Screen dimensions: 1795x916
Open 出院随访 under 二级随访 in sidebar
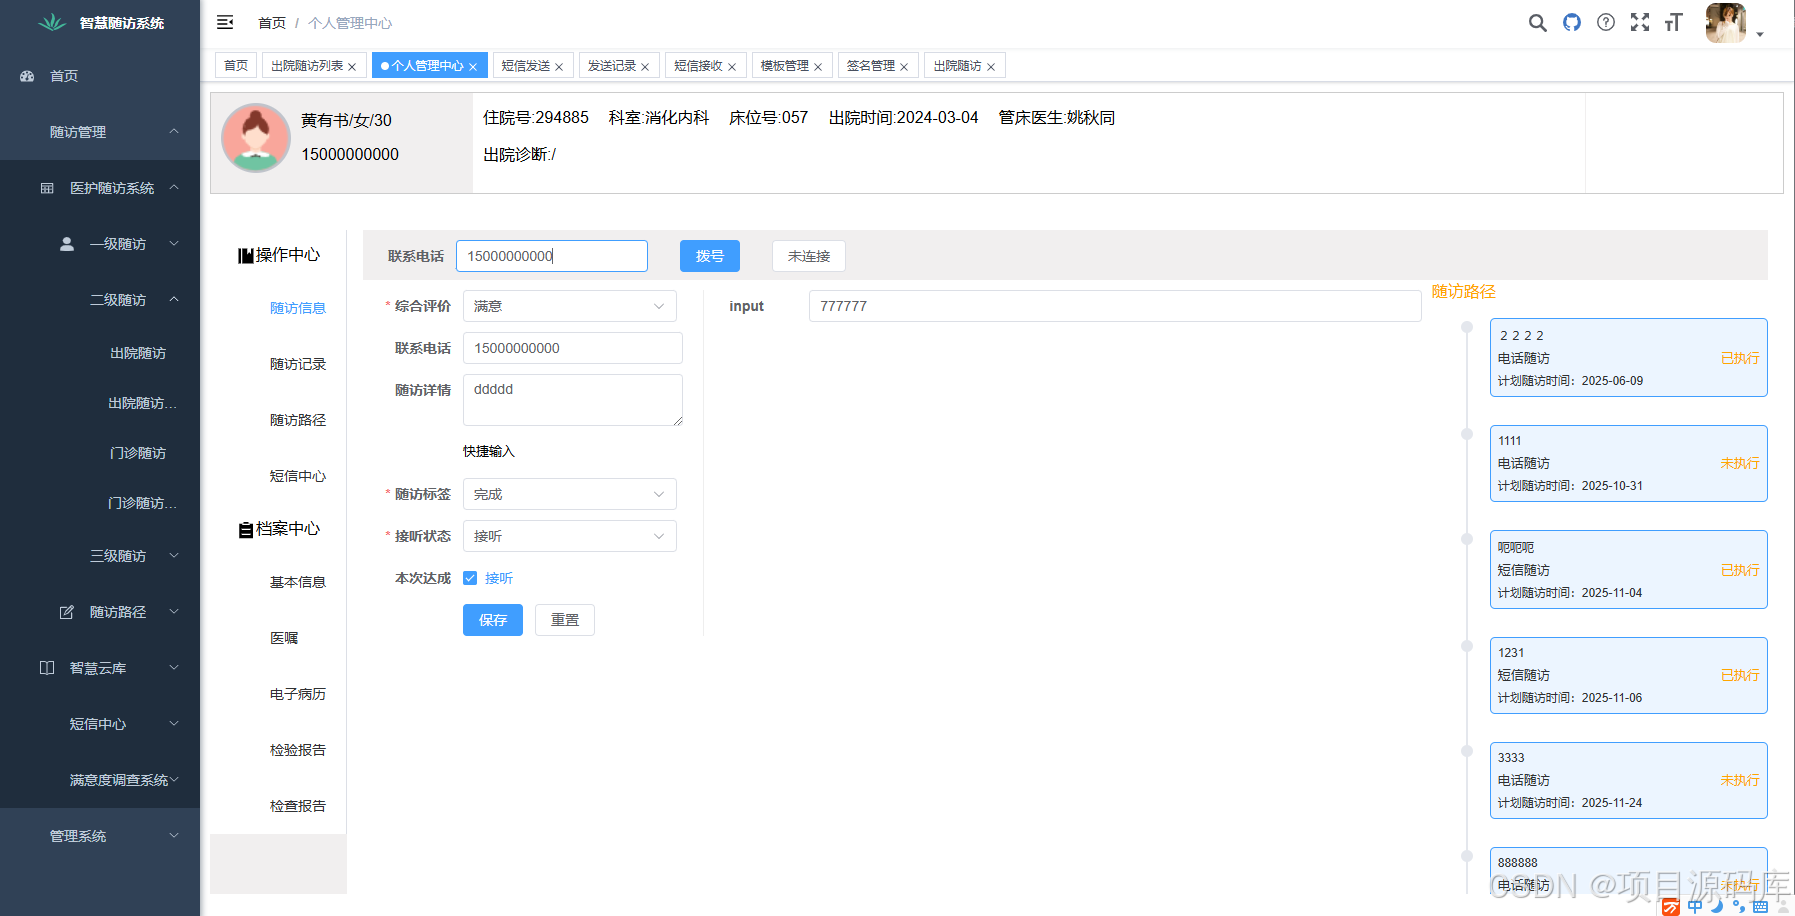coord(138,353)
